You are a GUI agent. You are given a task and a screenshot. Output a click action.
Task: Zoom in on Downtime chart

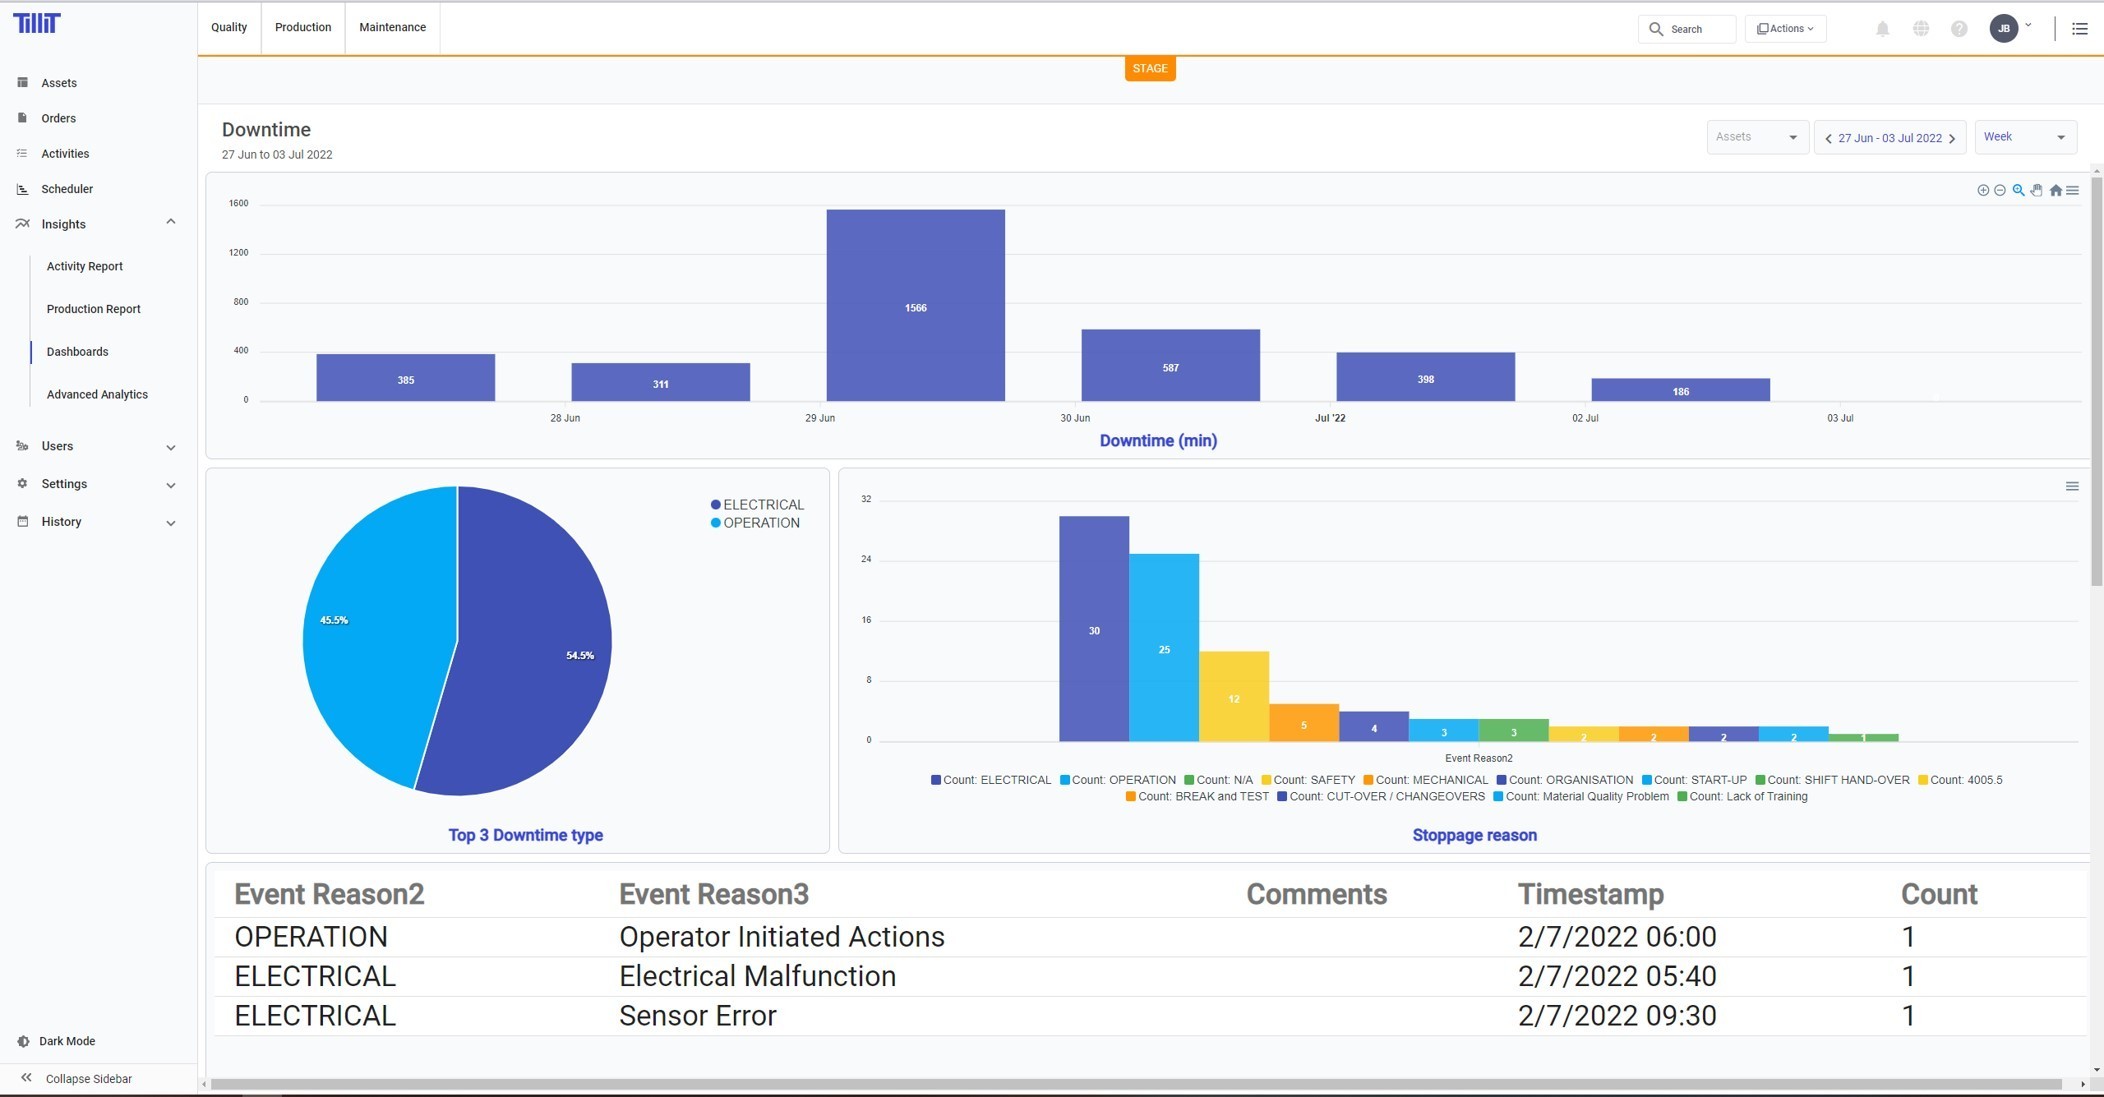1982,190
